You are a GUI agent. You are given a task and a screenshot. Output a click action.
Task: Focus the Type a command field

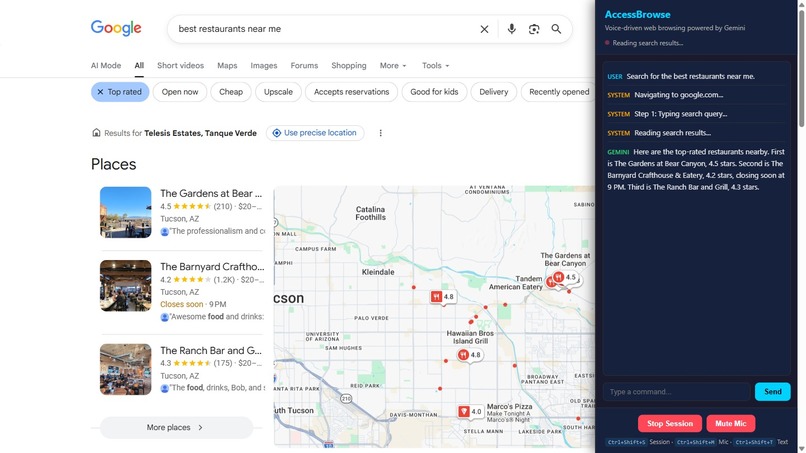676,392
